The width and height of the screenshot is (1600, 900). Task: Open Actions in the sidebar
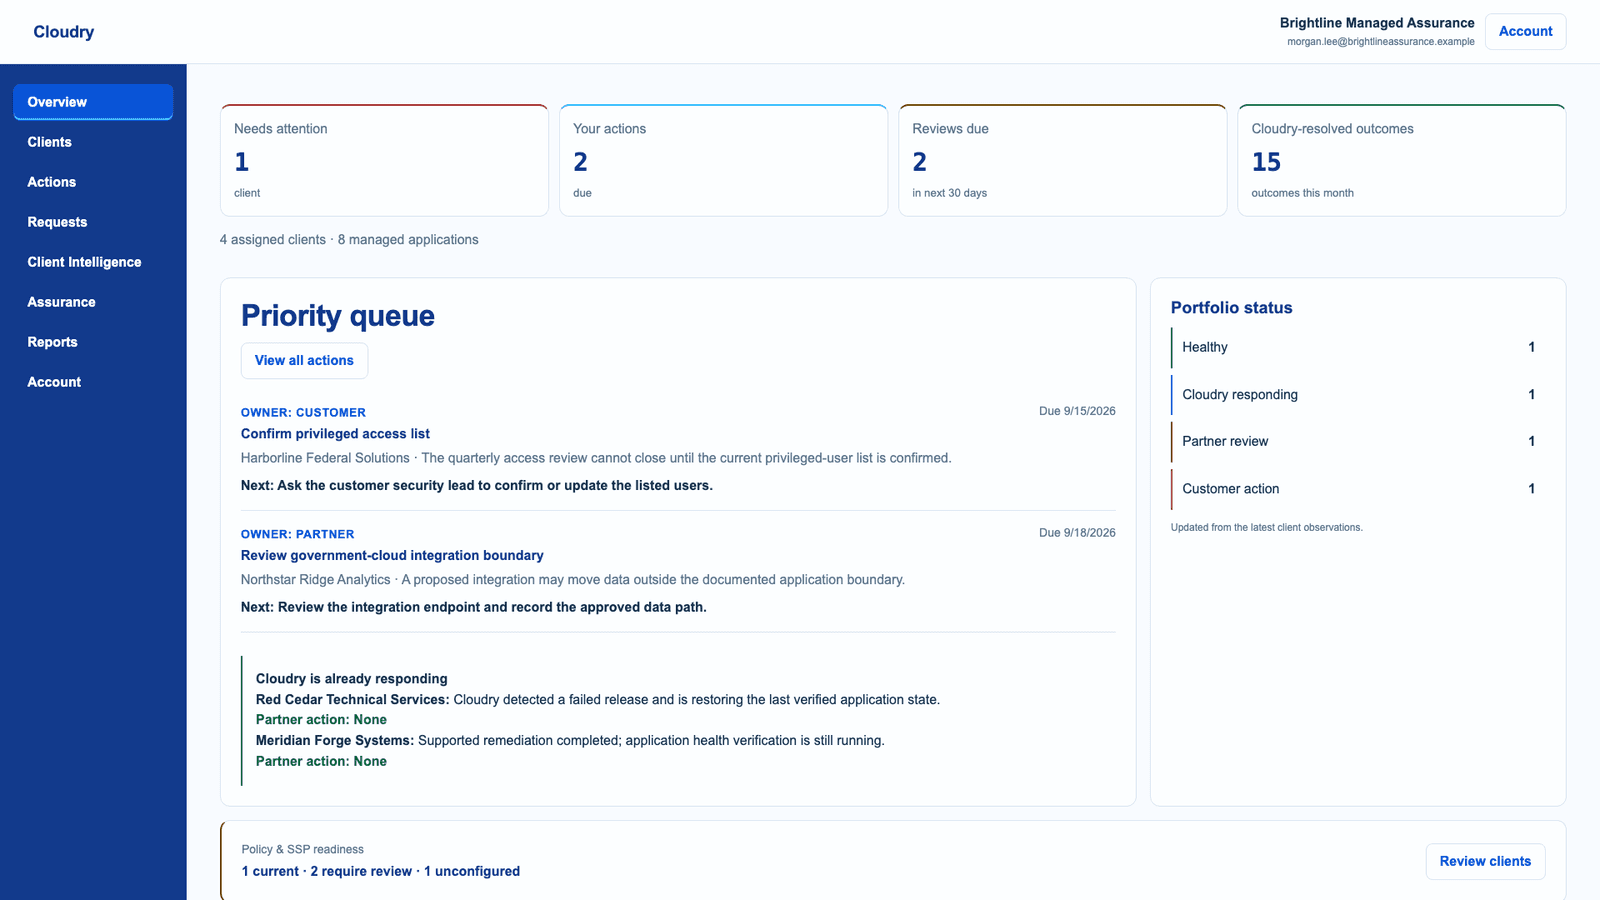(x=93, y=182)
